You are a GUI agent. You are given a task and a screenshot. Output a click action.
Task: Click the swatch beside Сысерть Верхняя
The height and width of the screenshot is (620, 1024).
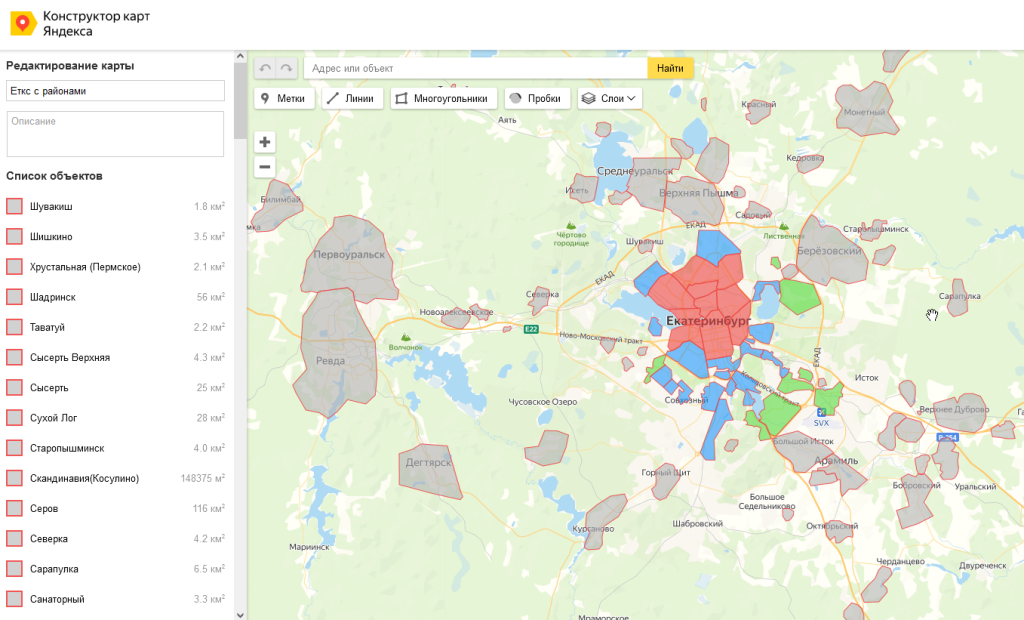tap(14, 357)
